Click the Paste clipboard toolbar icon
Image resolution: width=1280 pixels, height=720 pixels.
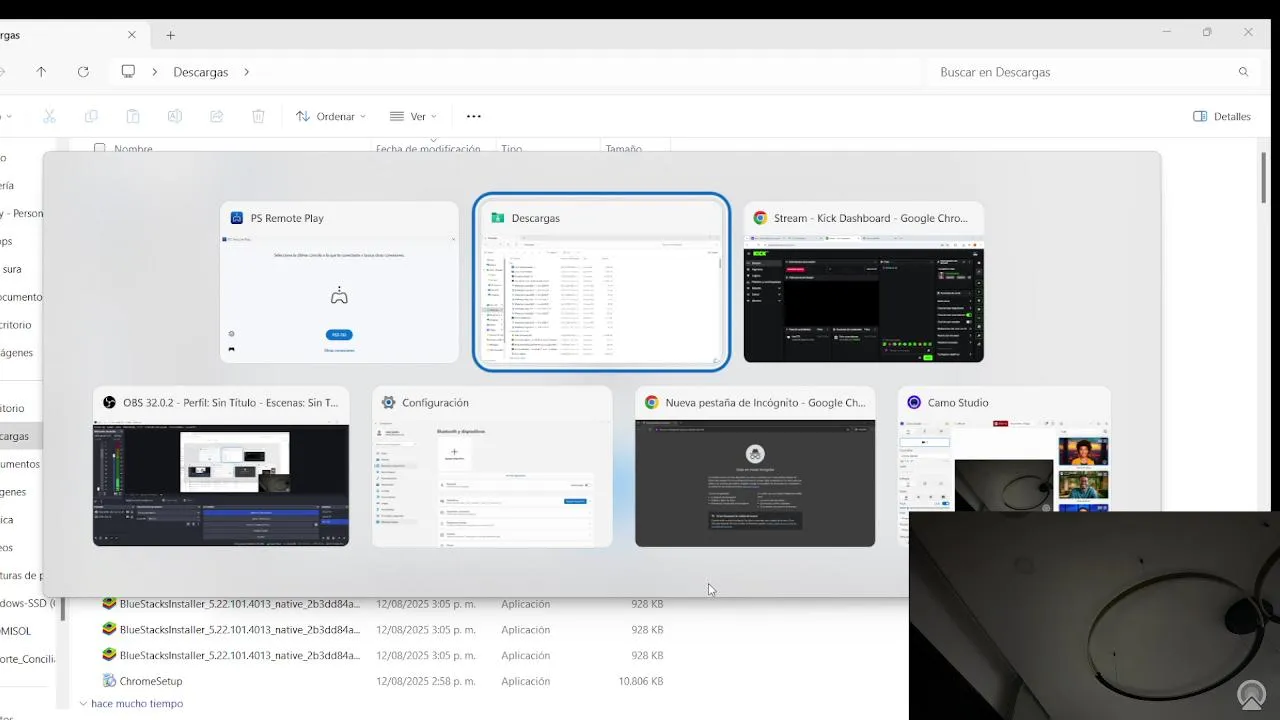[x=133, y=116]
